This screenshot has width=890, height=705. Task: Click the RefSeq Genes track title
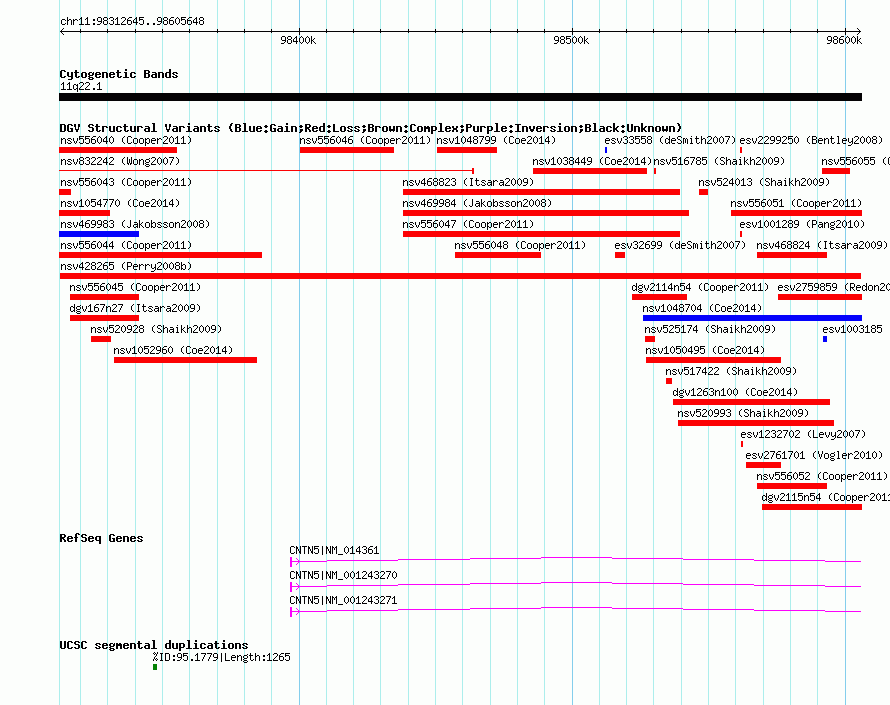pyautogui.click(x=101, y=538)
